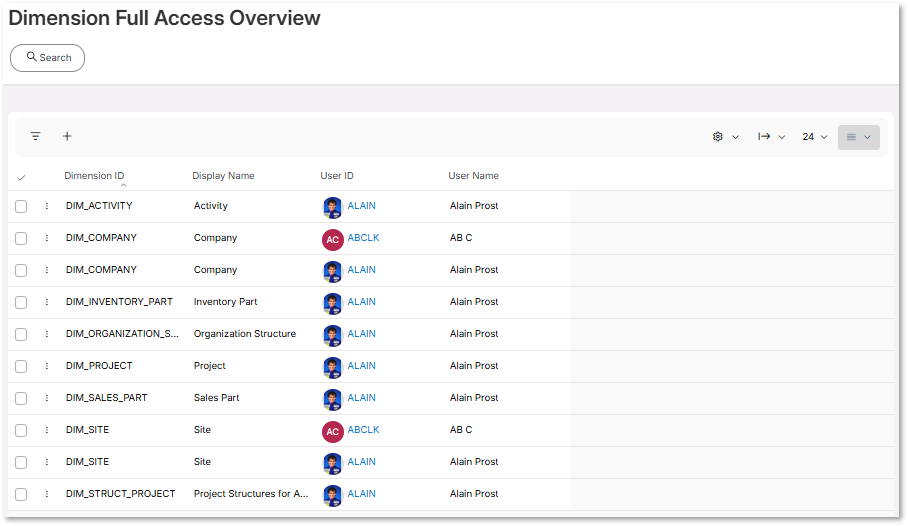Click AC avatar in DIM_SITE row
The width and height of the screenshot is (908, 526).
(332, 432)
